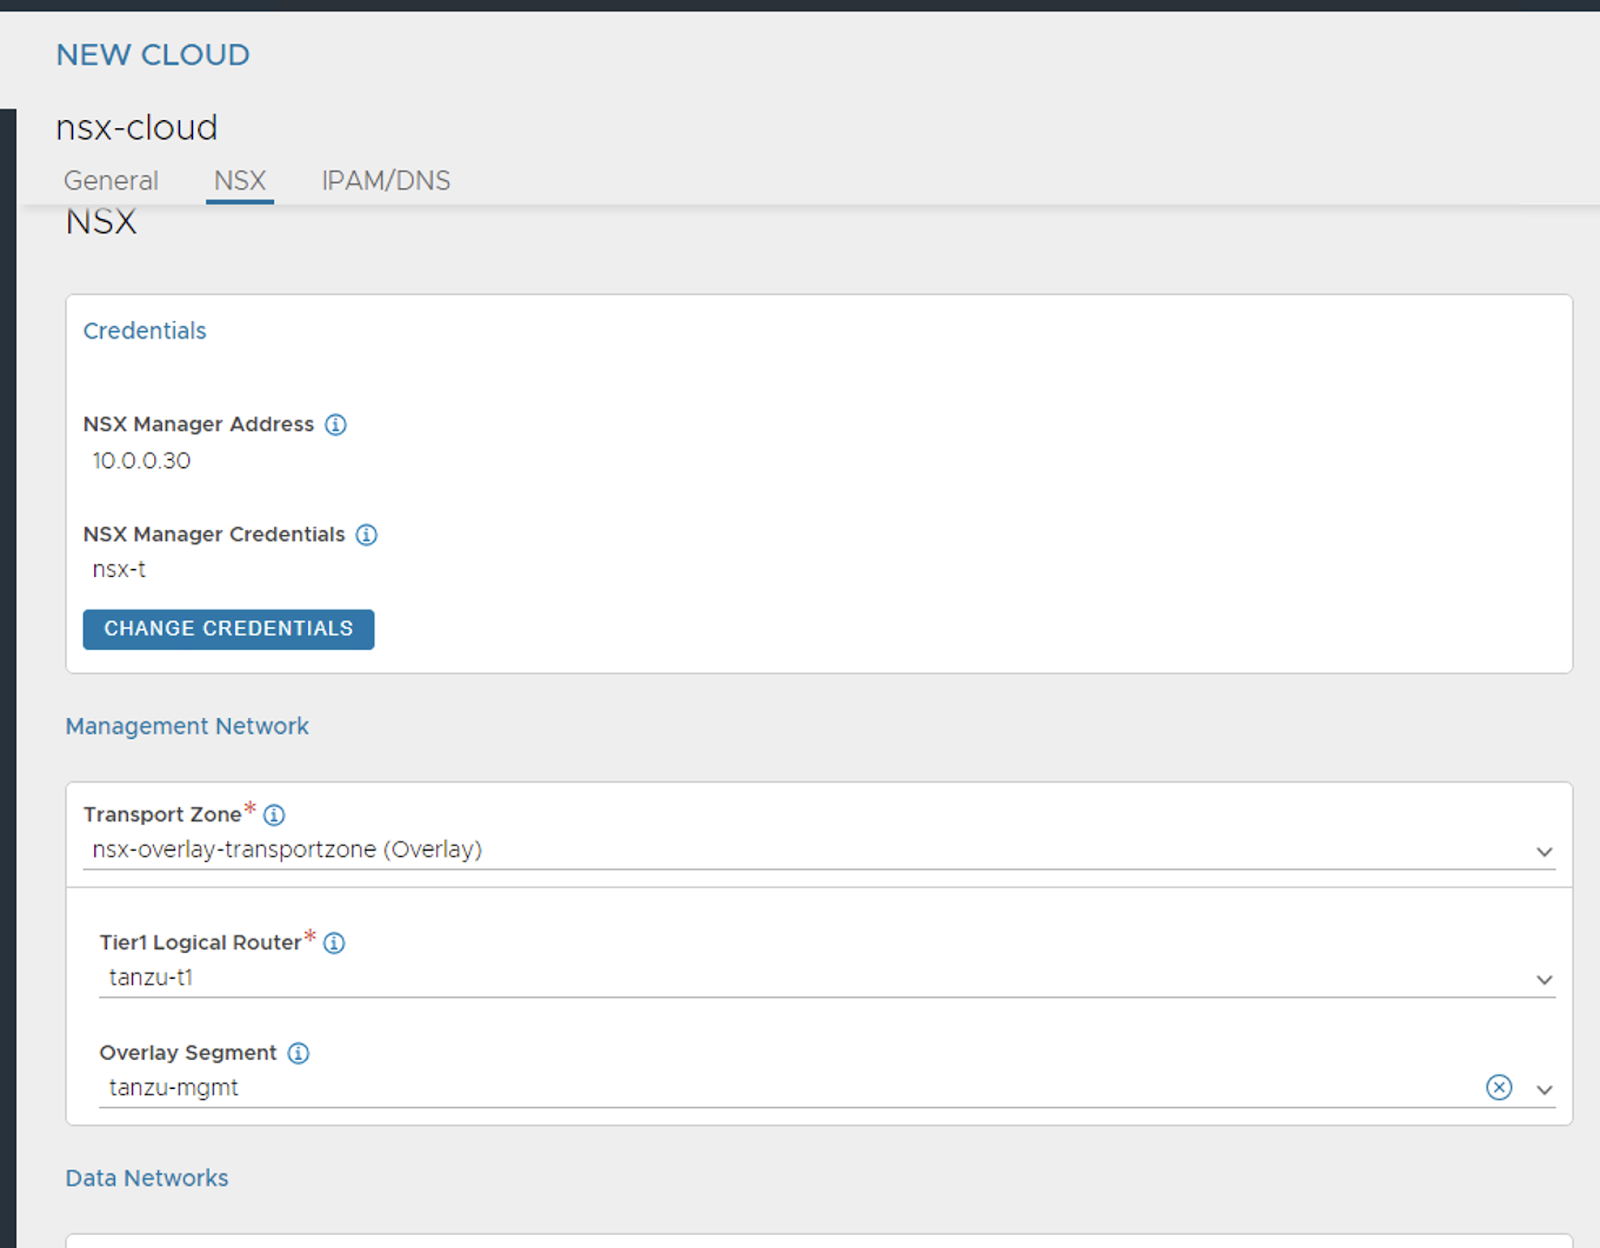Click the tanzu-mgmt segment field

(827, 1088)
